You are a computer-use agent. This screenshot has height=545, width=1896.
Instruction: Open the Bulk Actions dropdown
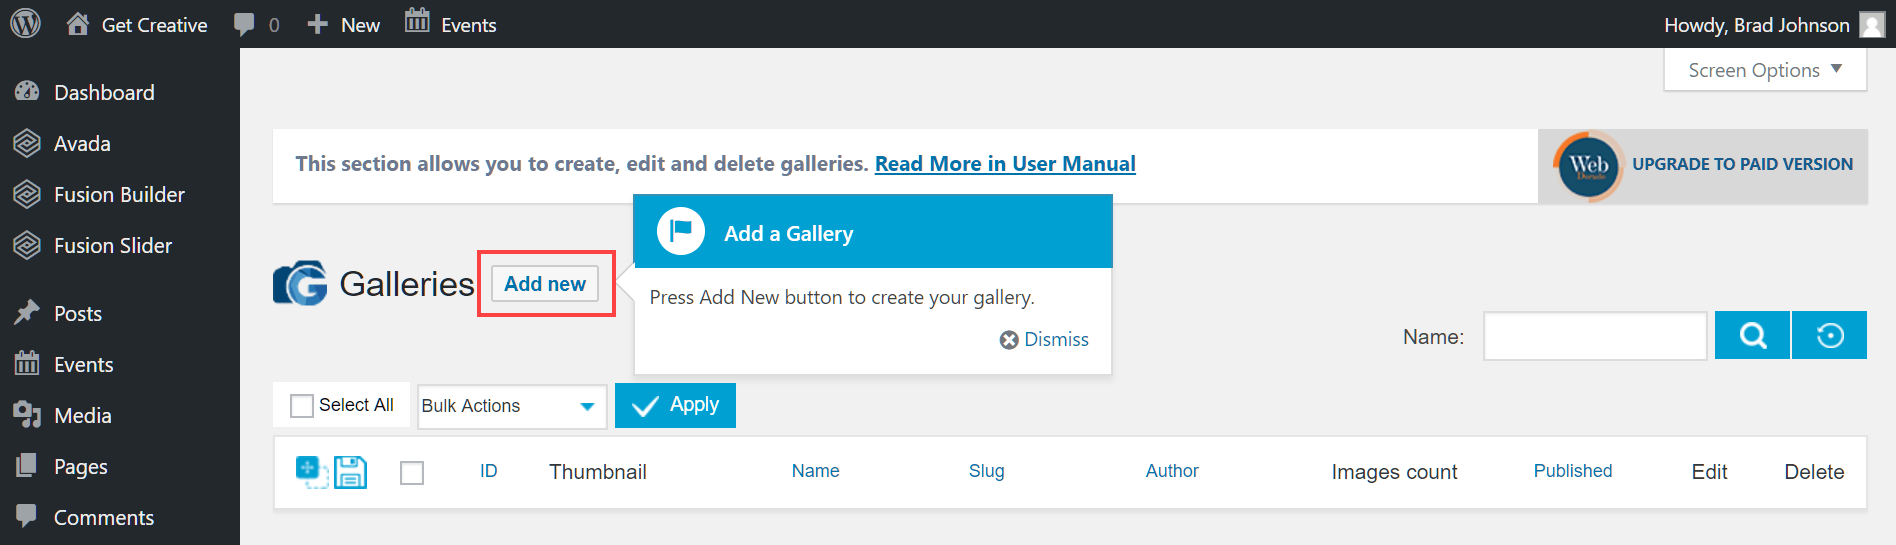[x=512, y=406]
